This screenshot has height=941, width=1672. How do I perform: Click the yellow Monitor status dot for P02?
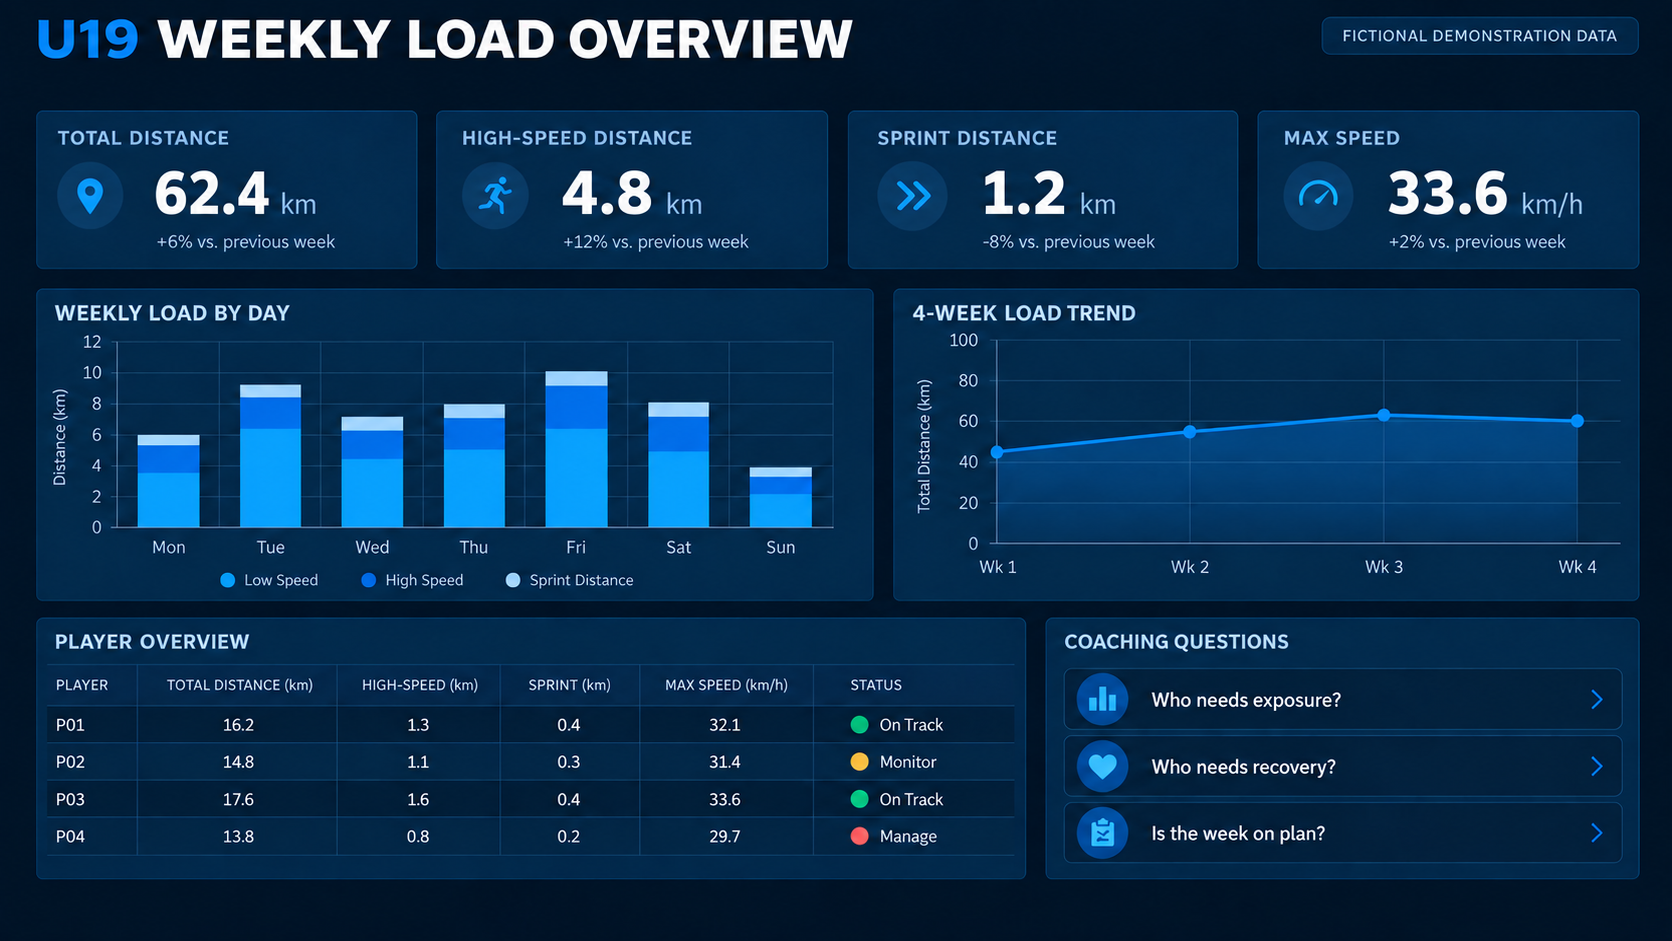click(x=859, y=761)
